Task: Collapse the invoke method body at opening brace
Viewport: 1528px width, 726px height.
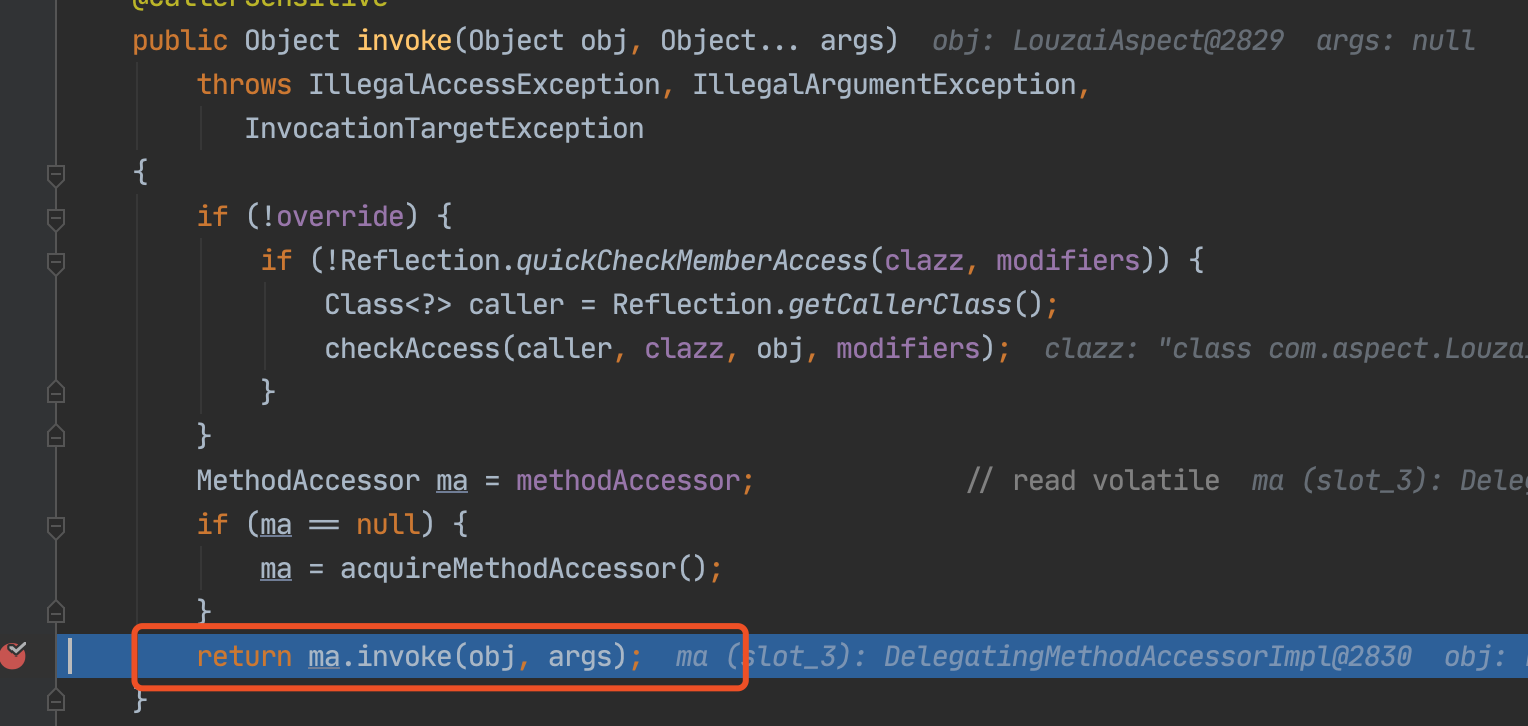Action: tap(56, 174)
